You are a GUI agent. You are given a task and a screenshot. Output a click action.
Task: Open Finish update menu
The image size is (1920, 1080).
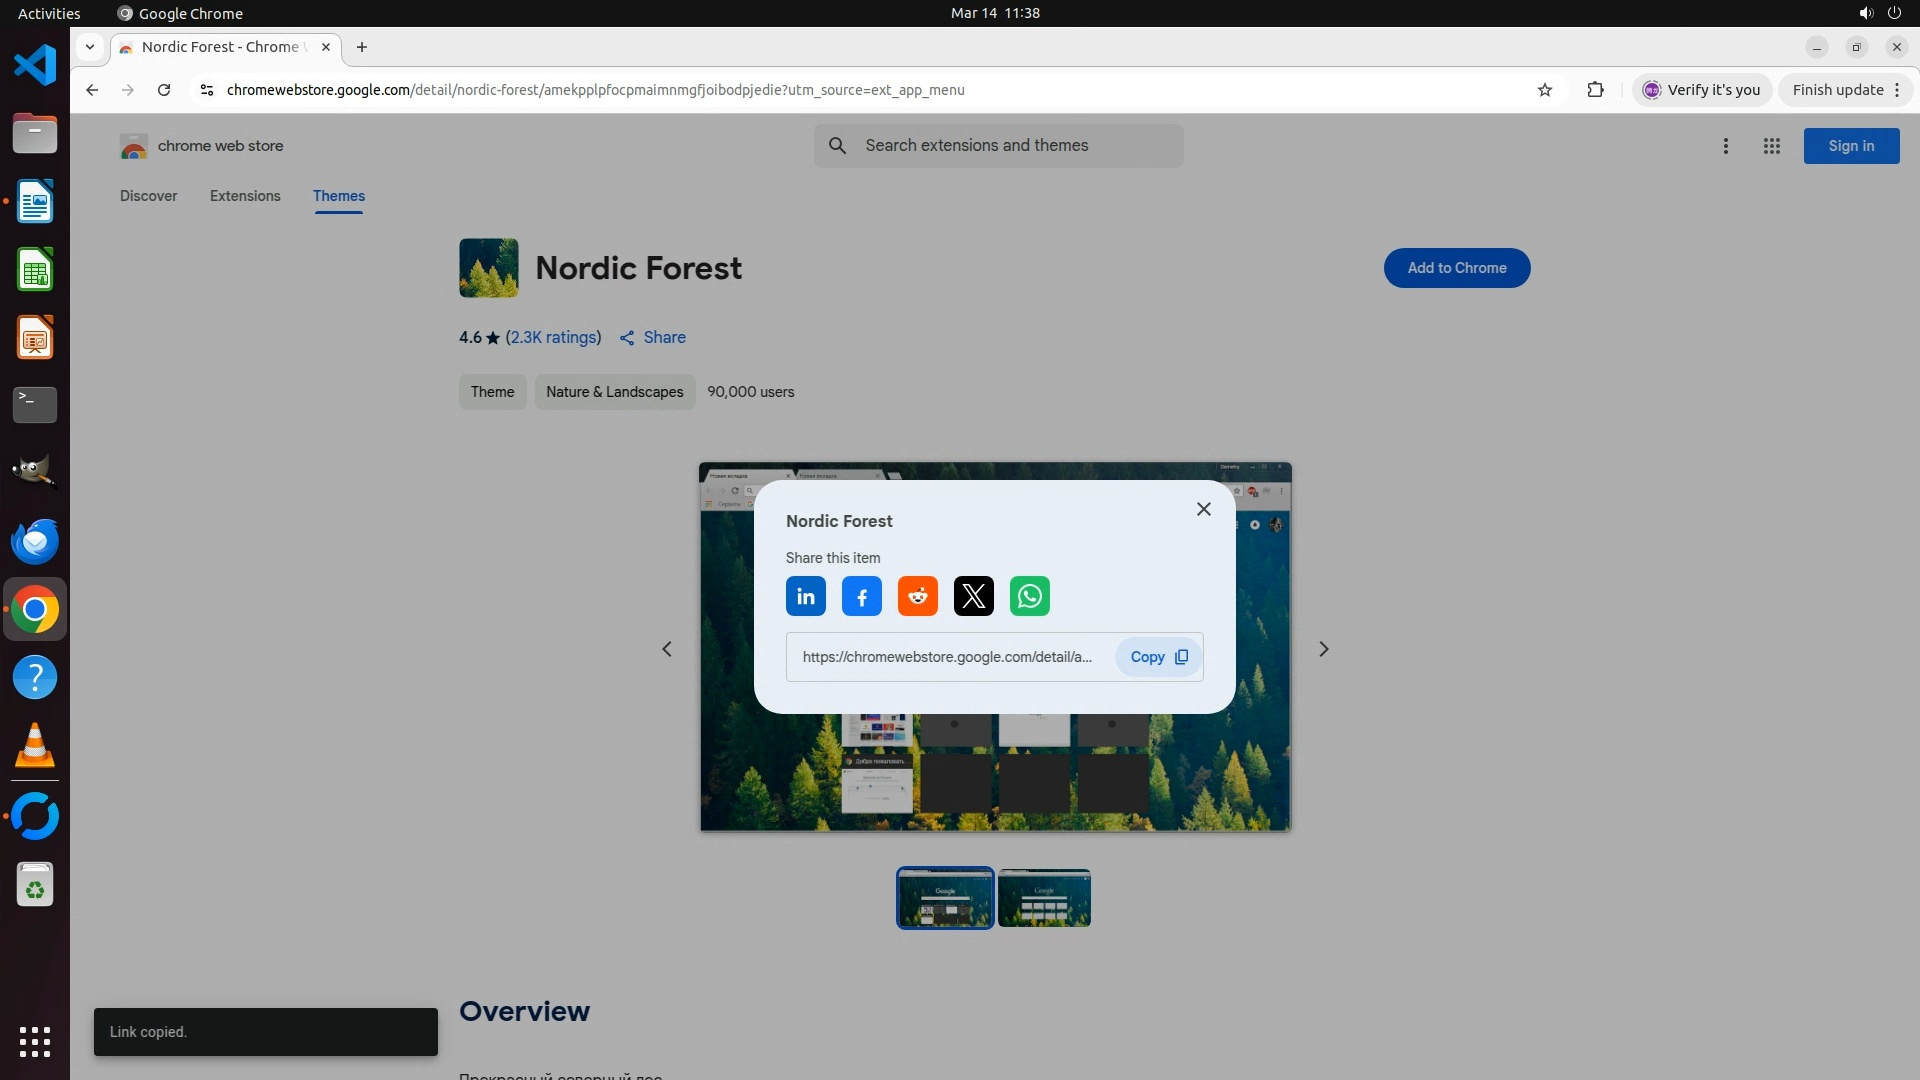click(1845, 90)
